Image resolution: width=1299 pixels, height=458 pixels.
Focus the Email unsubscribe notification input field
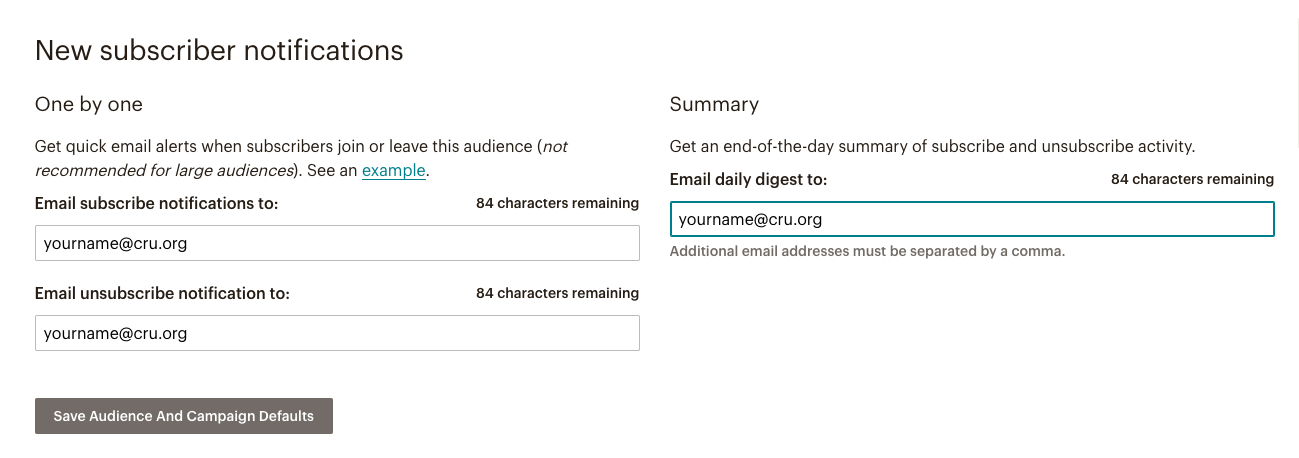pos(337,333)
